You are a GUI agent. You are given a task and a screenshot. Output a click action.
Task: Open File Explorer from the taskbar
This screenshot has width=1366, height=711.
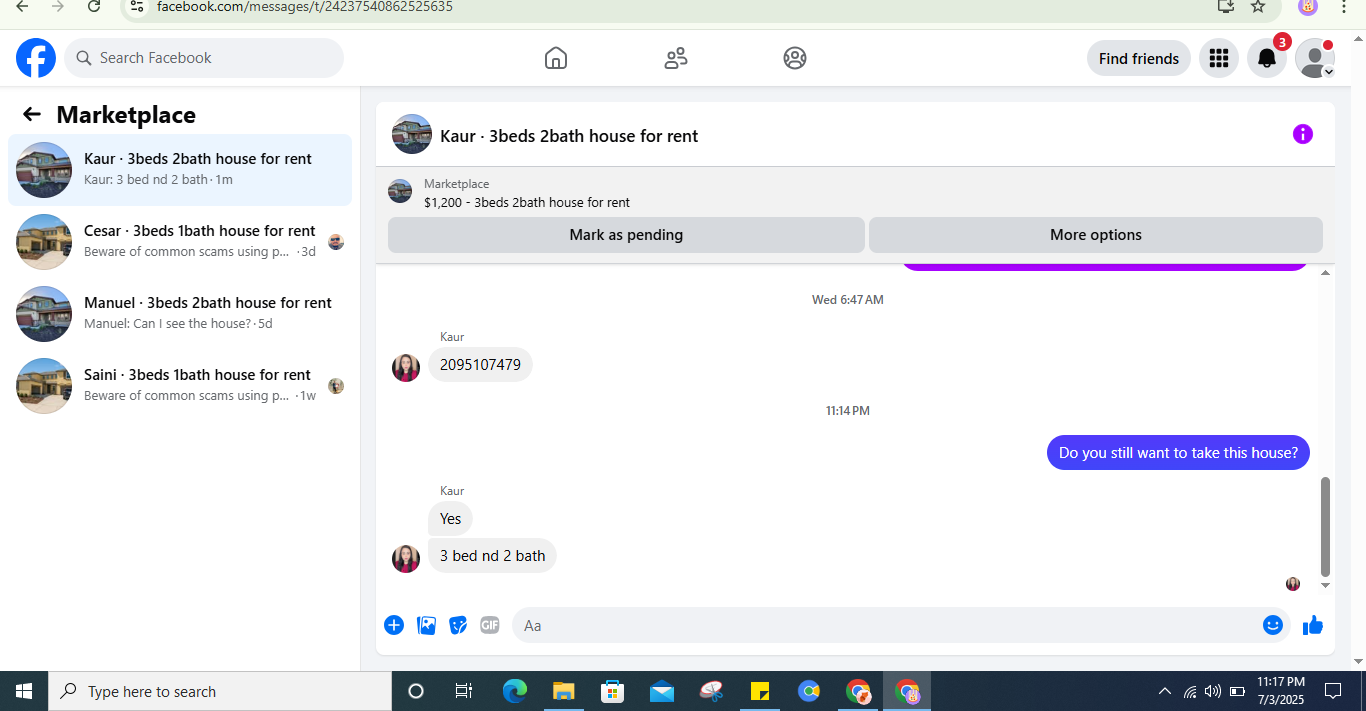click(563, 691)
